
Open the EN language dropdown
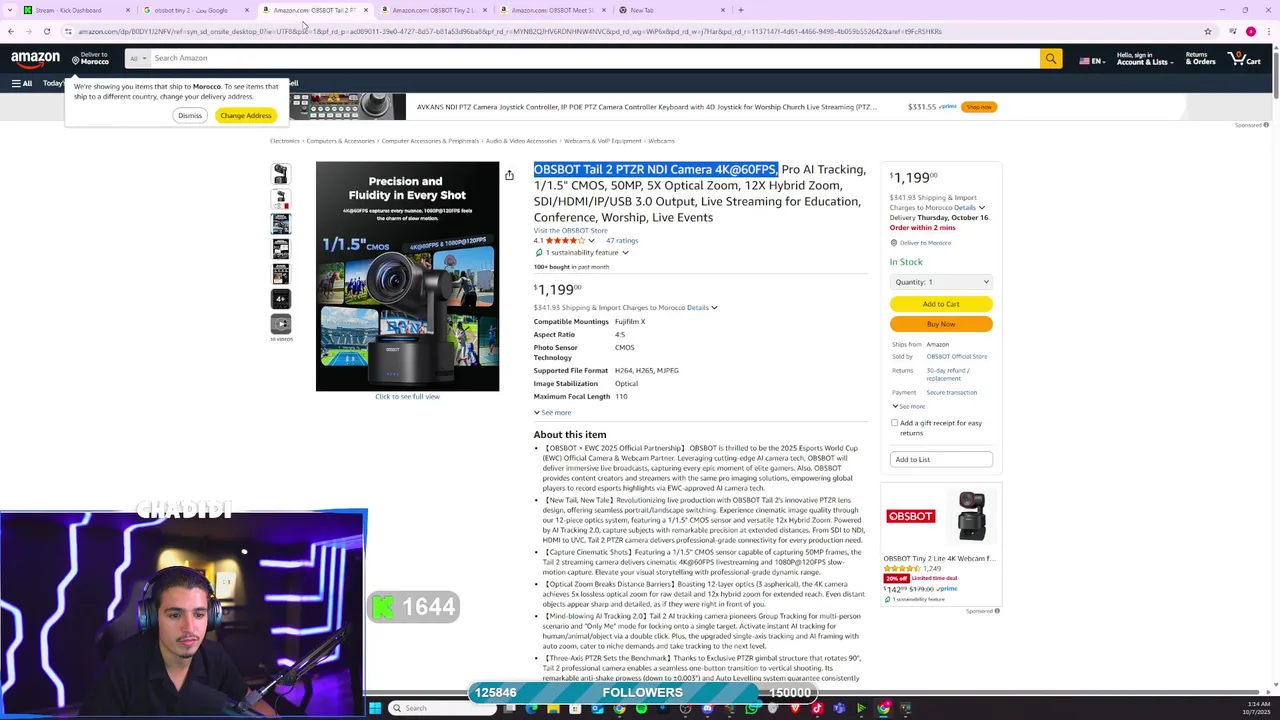click(x=1091, y=60)
